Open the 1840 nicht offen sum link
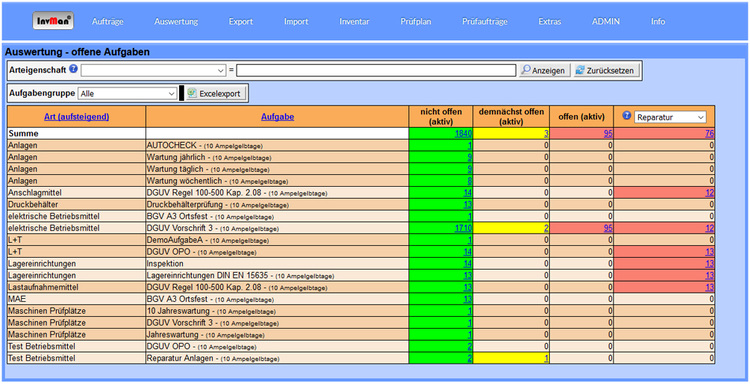 click(x=463, y=134)
